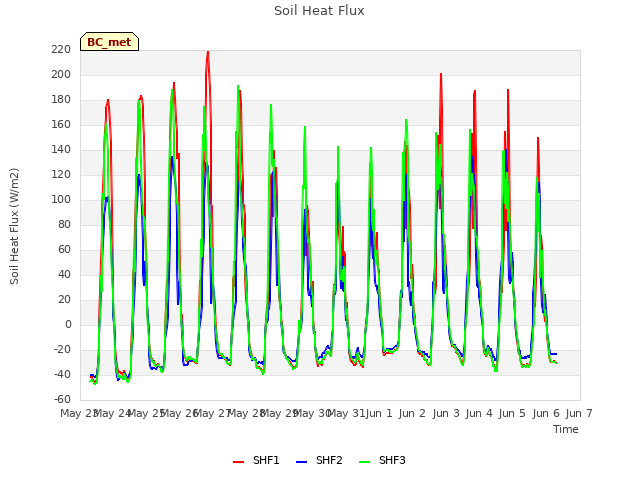
Task: Click the 80 y-axis tick label
Action: coord(64,224)
